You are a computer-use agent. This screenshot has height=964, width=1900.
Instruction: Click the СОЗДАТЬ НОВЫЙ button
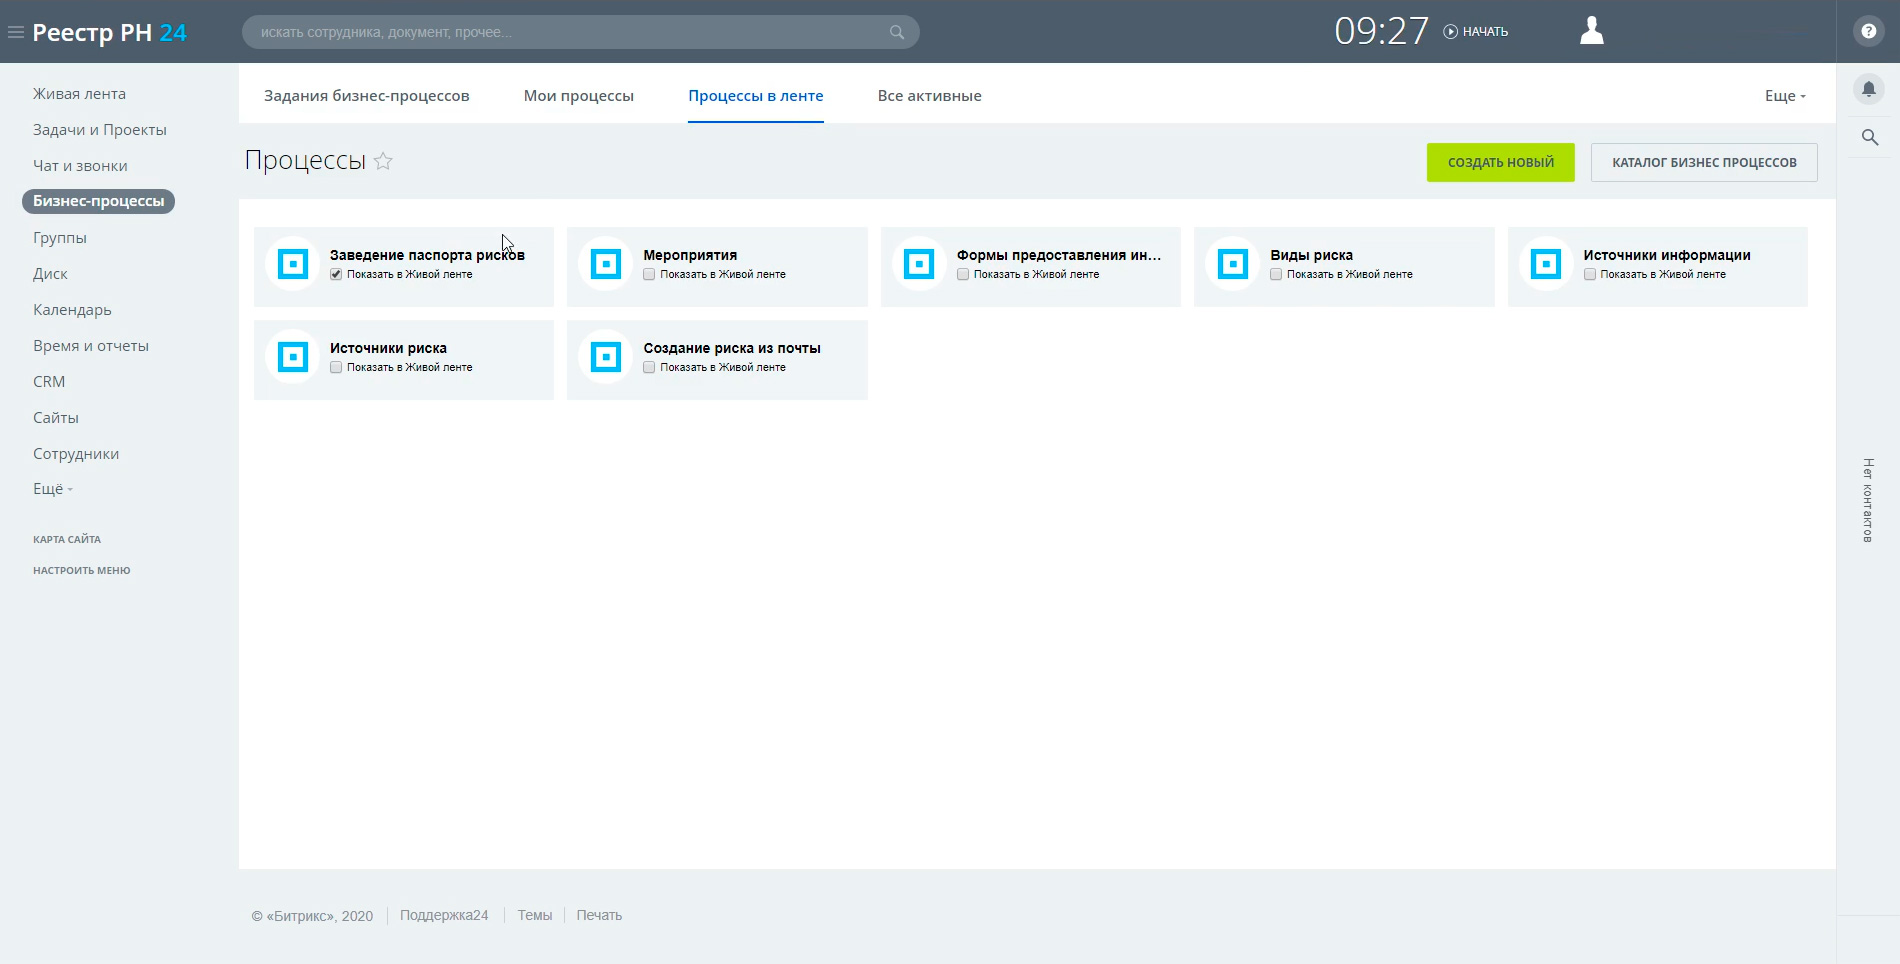[x=1500, y=162]
